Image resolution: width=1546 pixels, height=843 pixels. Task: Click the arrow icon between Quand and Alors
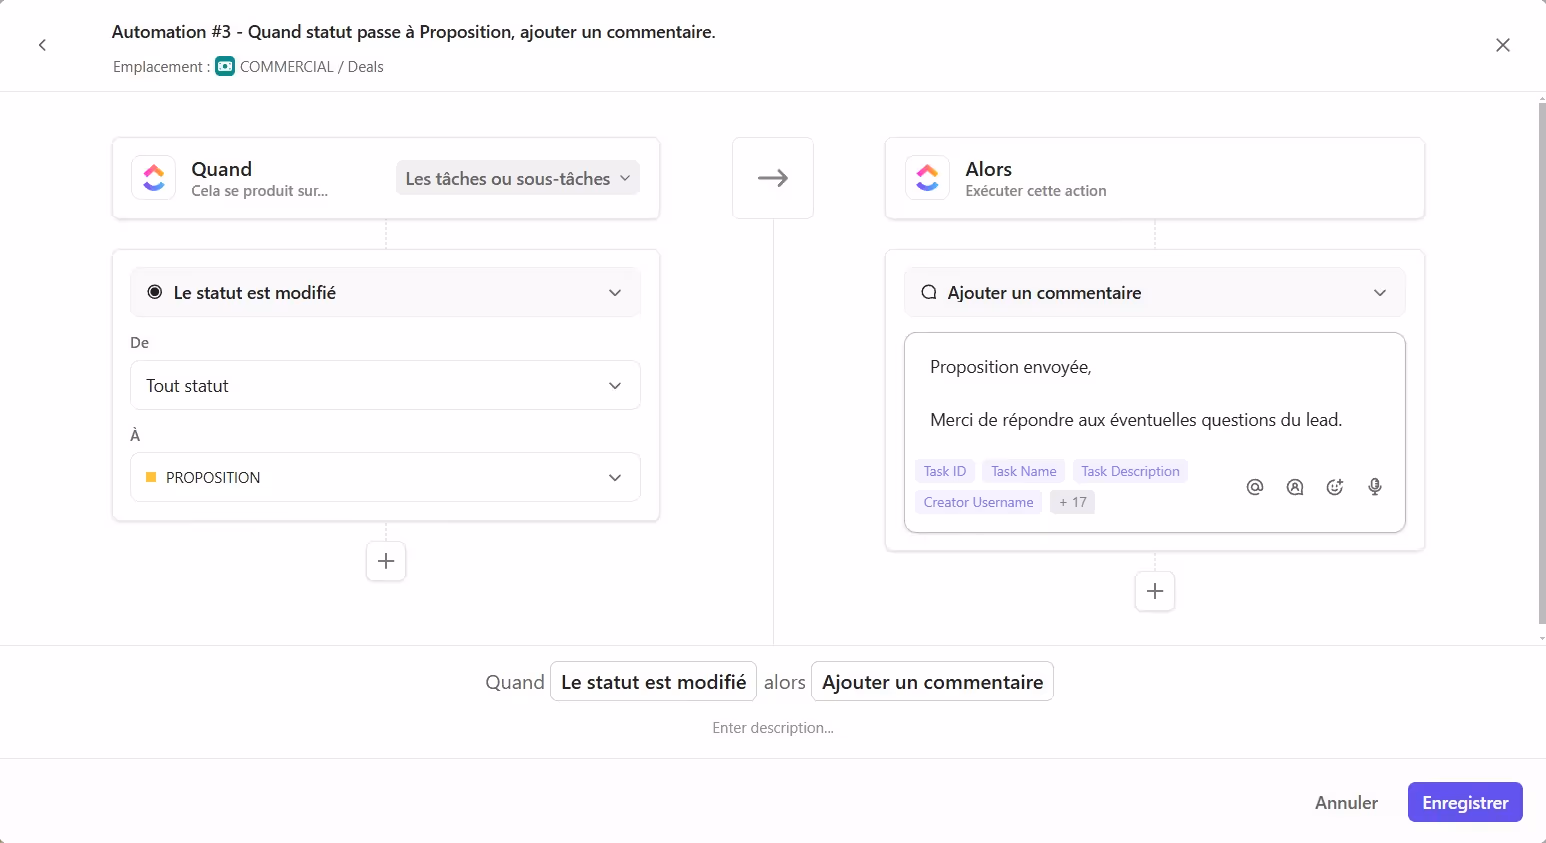(x=773, y=177)
